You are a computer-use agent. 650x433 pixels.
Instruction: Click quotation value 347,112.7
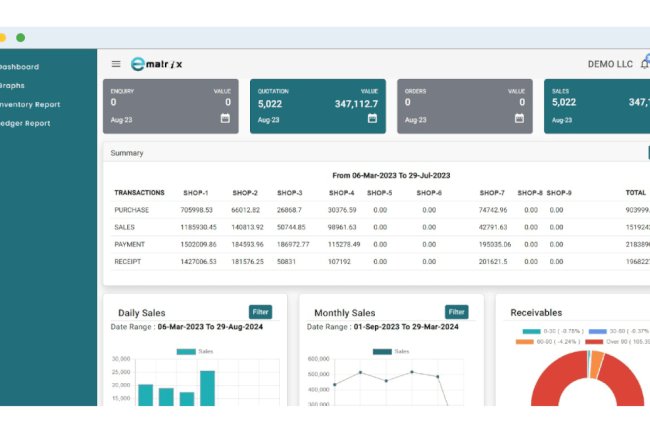[356, 104]
